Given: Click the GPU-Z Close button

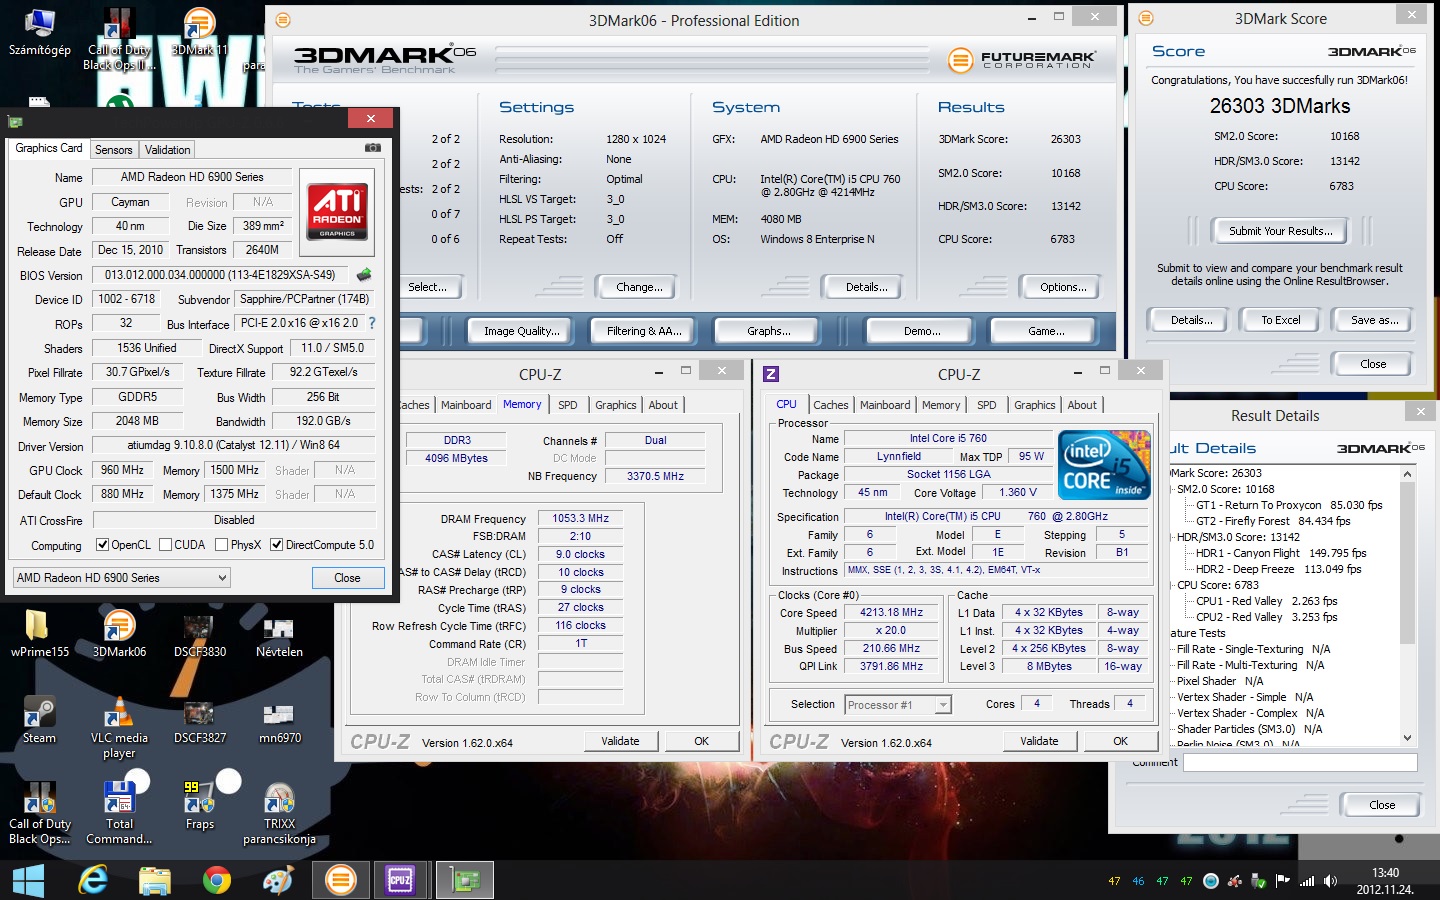Looking at the screenshot, I should (347, 577).
